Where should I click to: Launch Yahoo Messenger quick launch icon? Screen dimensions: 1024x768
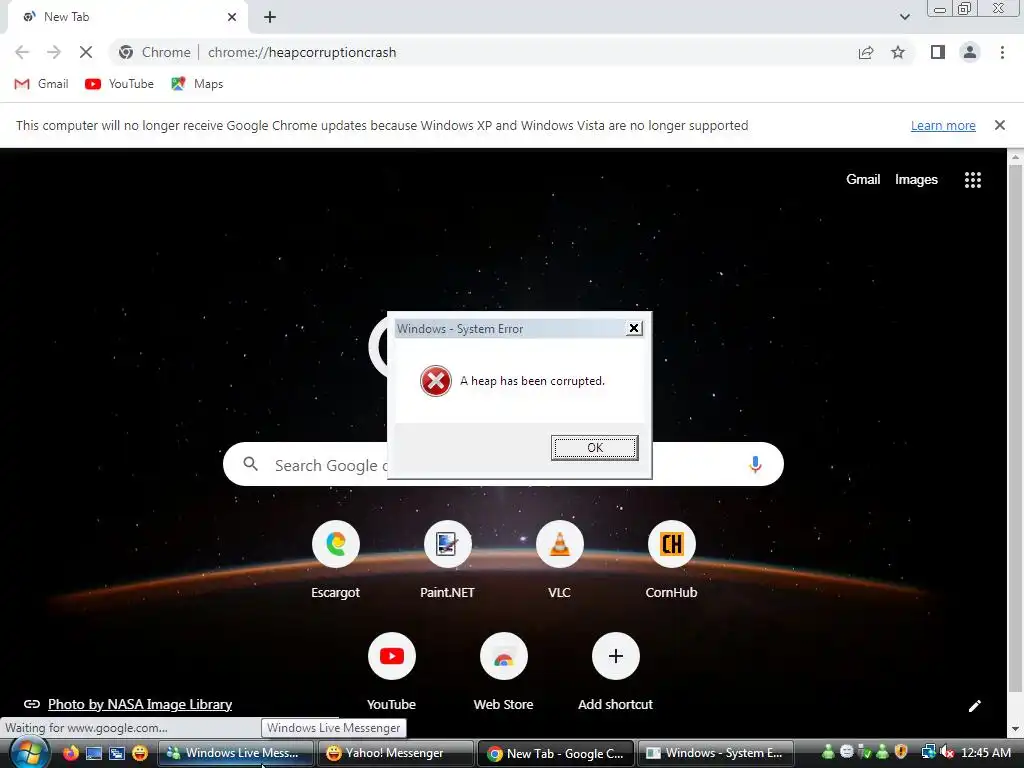pyautogui.click(x=140, y=753)
